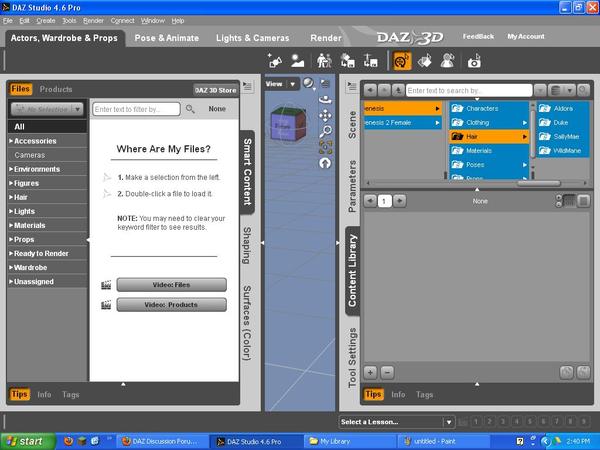This screenshot has width=600, height=450.
Task: Open untitled - Paint in the taskbar
Action: point(443,441)
